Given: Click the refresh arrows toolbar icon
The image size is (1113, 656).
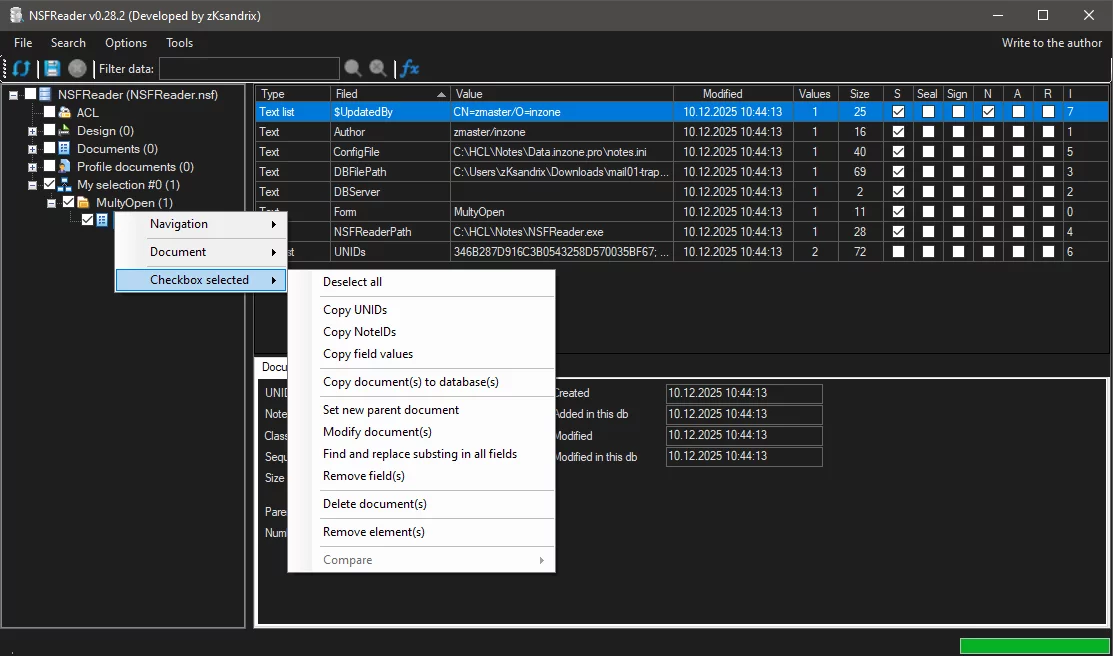Looking at the screenshot, I should [x=21, y=69].
